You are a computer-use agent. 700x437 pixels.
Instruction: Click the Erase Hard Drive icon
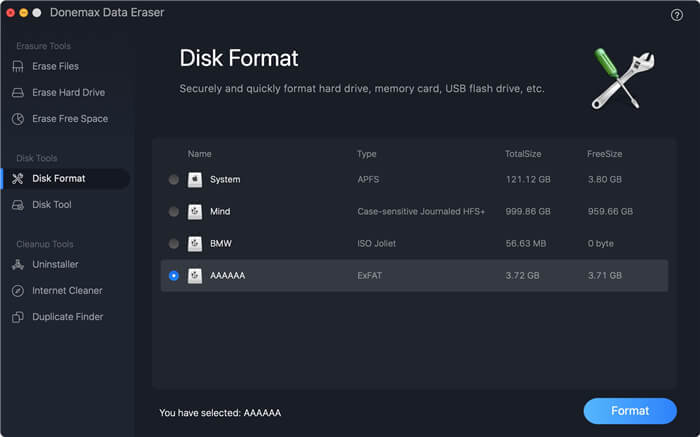(x=18, y=93)
